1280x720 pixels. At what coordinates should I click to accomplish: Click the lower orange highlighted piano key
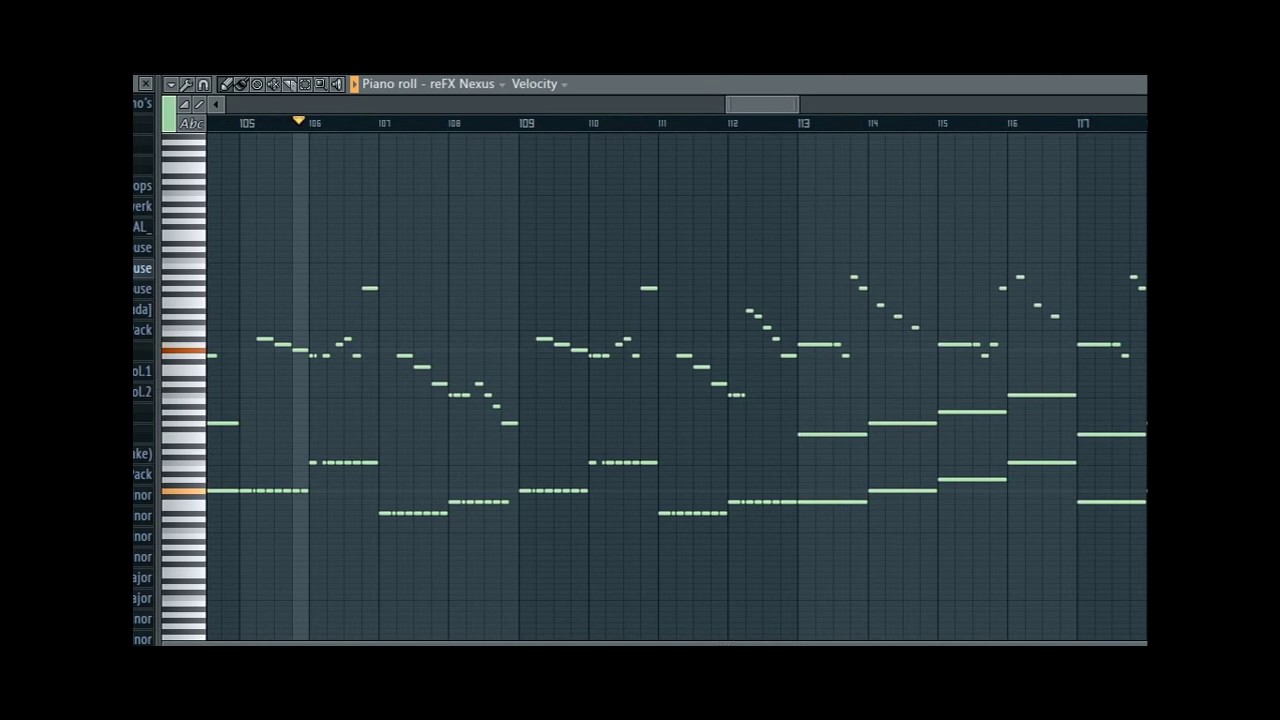[184, 491]
